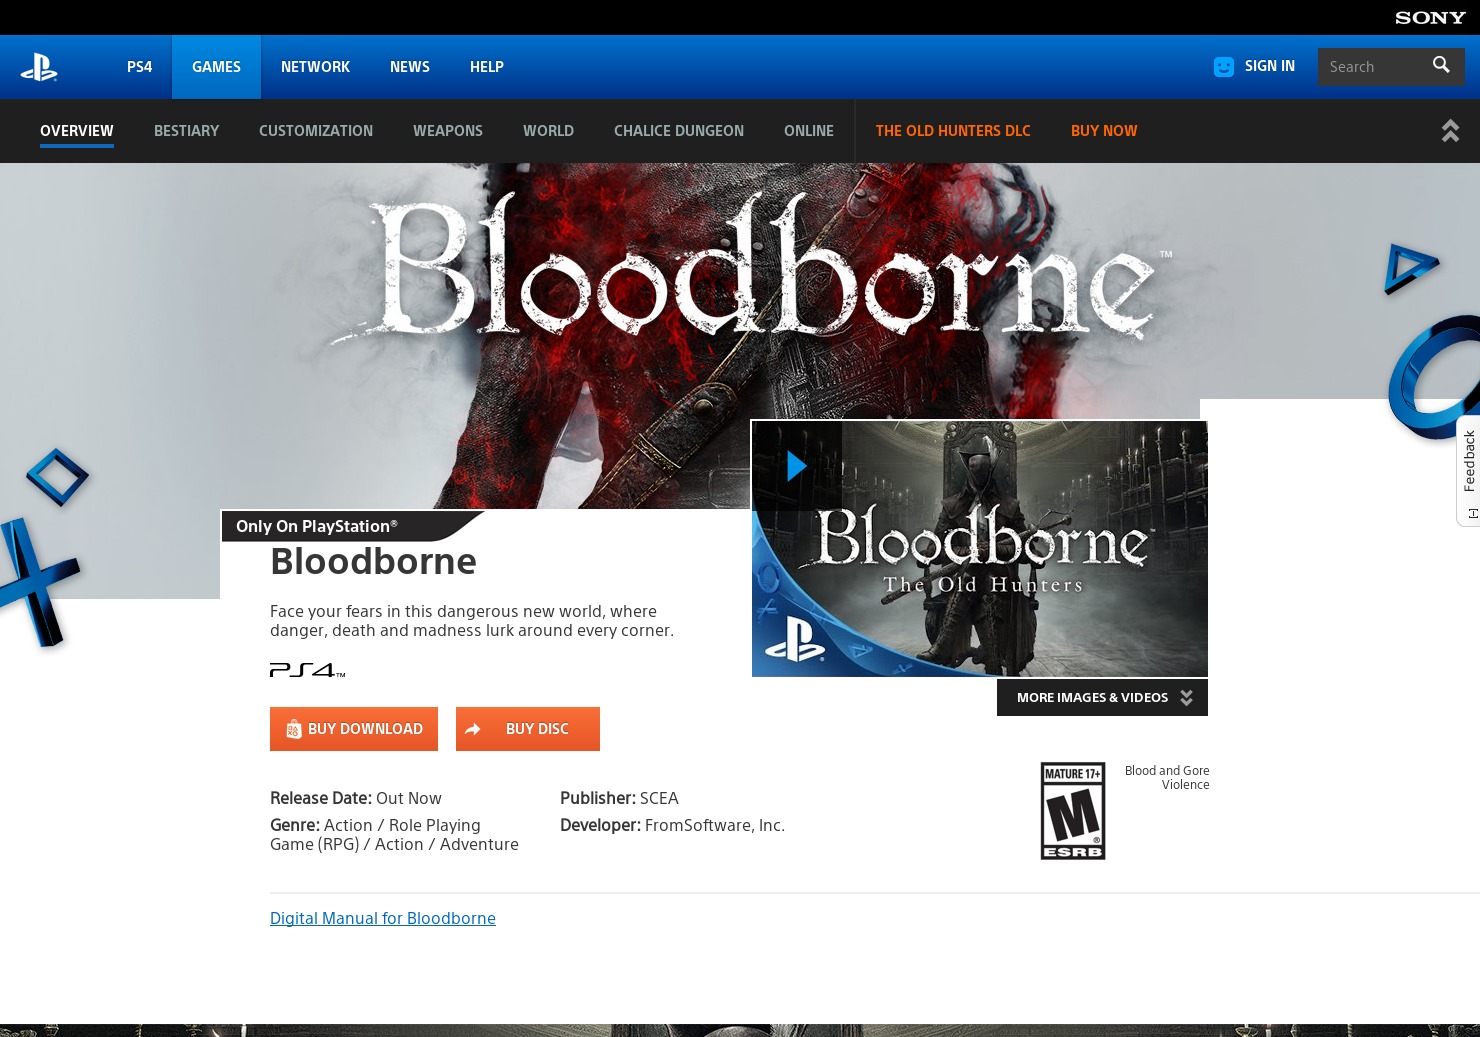Select THE OLD HUNTERS DLC link
Screen dimensions: 1480x1037
click(x=952, y=131)
